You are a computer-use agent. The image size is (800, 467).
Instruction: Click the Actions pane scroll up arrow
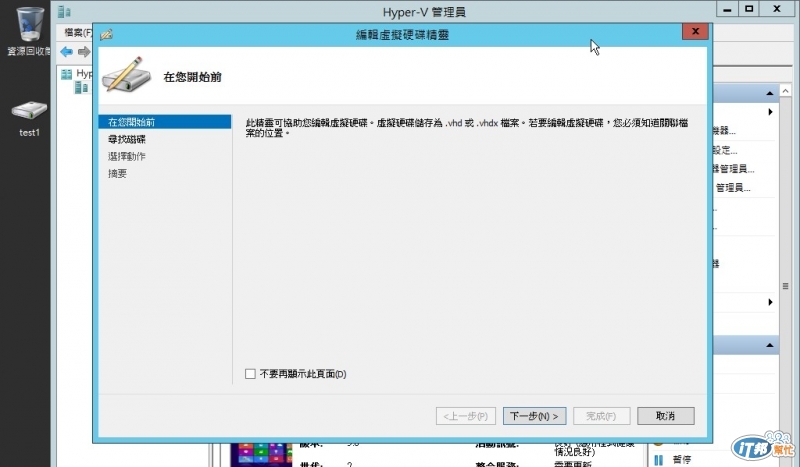click(x=785, y=91)
